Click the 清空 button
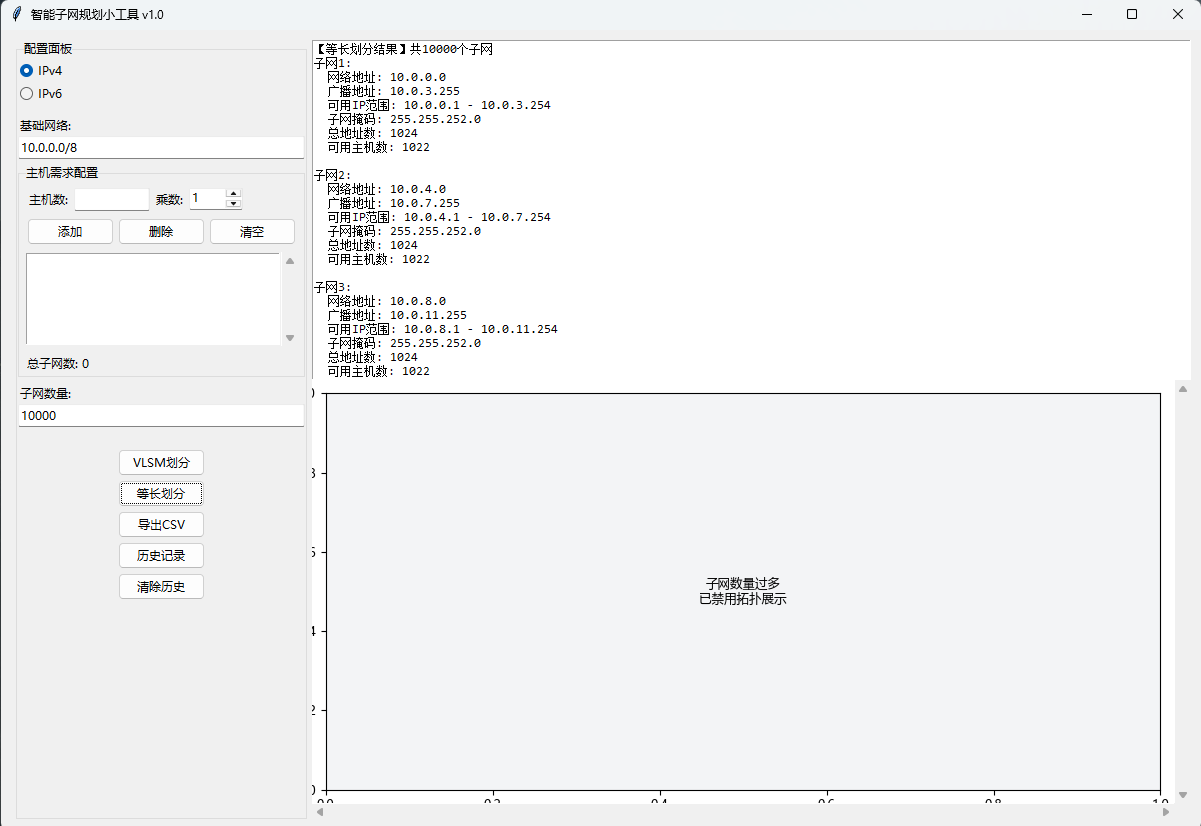 pyautogui.click(x=252, y=232)
